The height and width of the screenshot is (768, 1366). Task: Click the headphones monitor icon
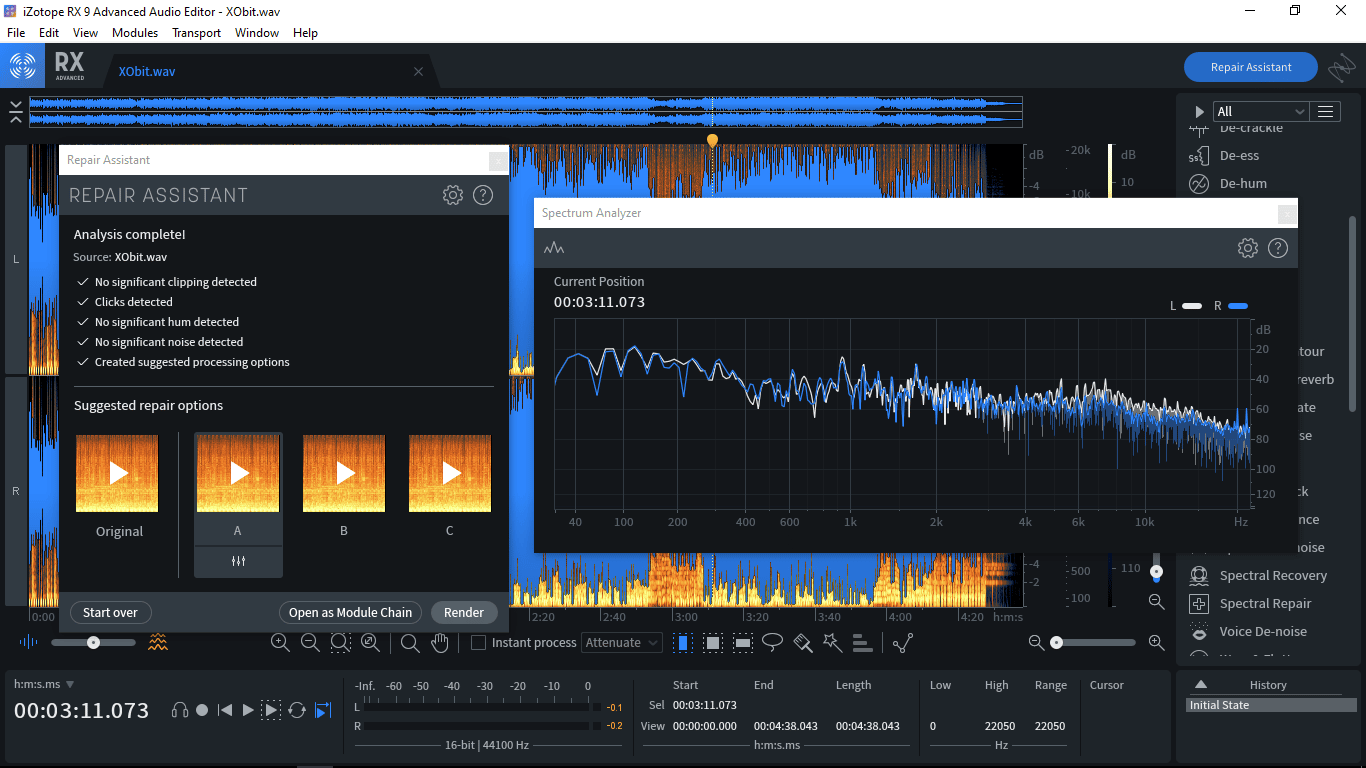(x=180, y=710)
